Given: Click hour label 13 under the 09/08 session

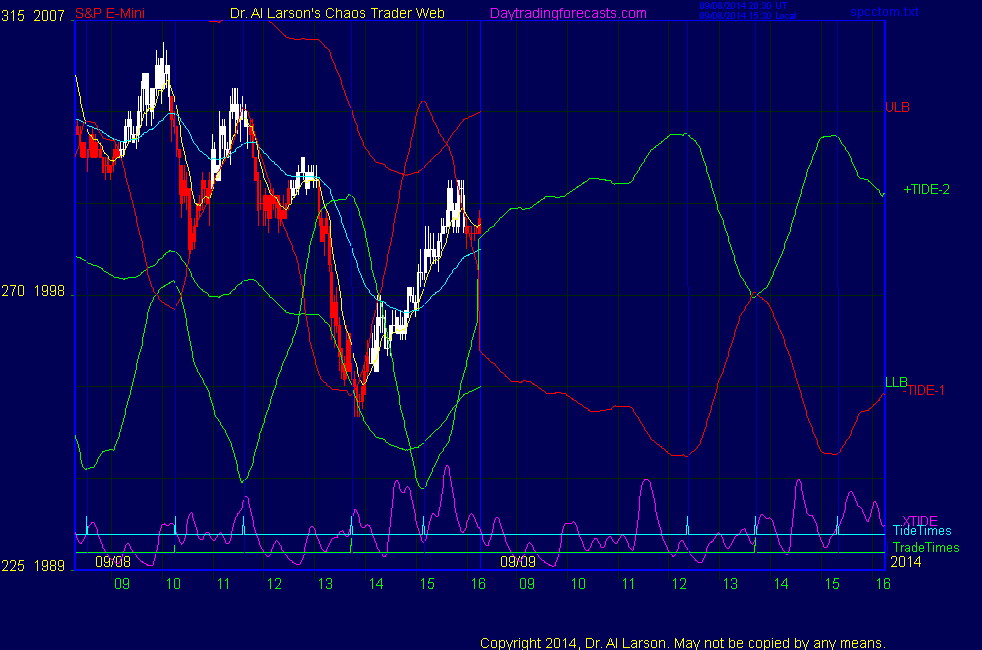Looking at the screenshot, I should [x=325, y=584].
